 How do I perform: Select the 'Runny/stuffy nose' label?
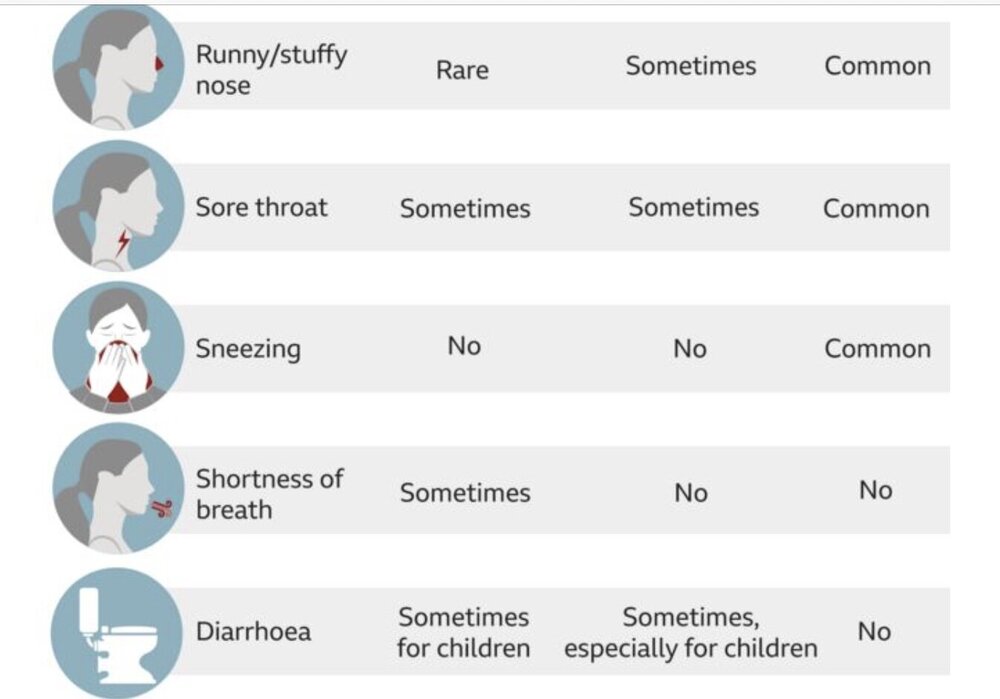pyautogui.click(x=271, y=70)
